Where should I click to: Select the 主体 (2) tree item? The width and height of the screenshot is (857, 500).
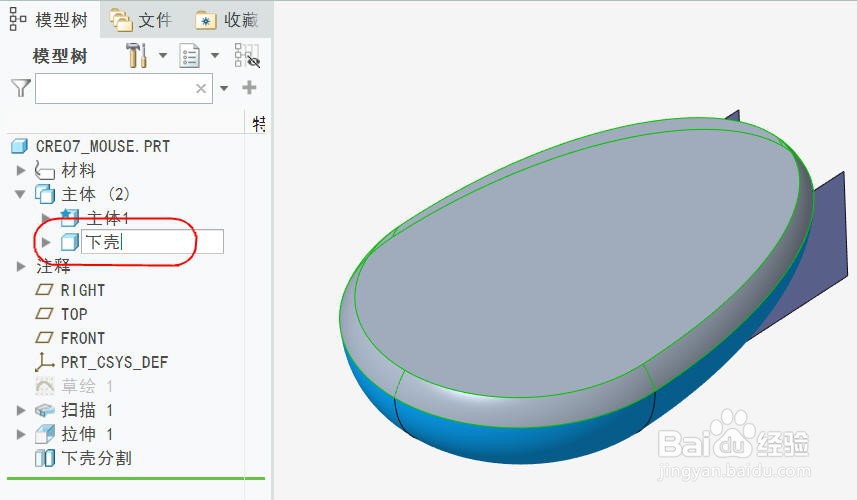click(95, 194)
